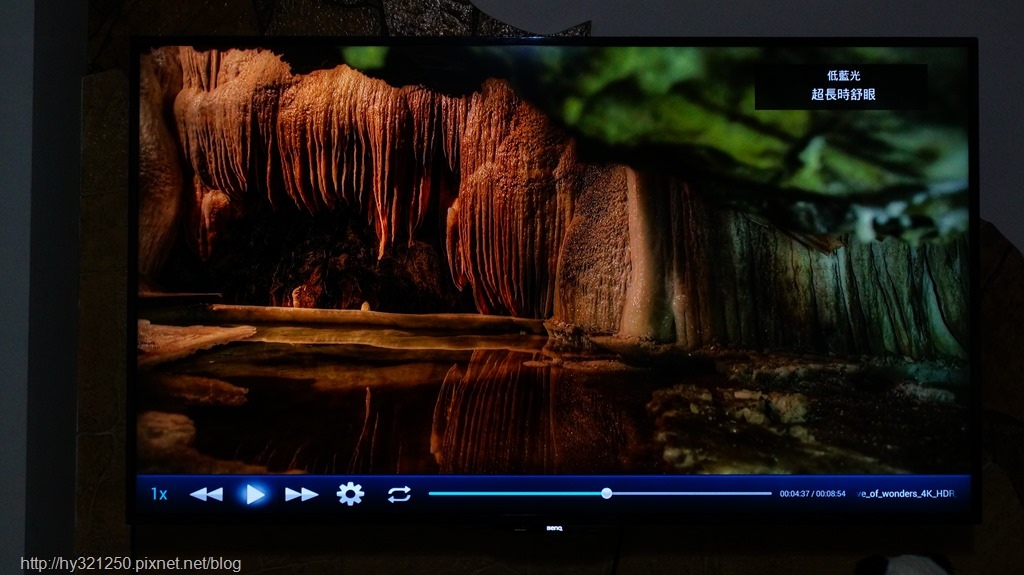Click the 00:04:37 / 00:08:54 time readout
Screen dimensions: 1024x575
812,494
